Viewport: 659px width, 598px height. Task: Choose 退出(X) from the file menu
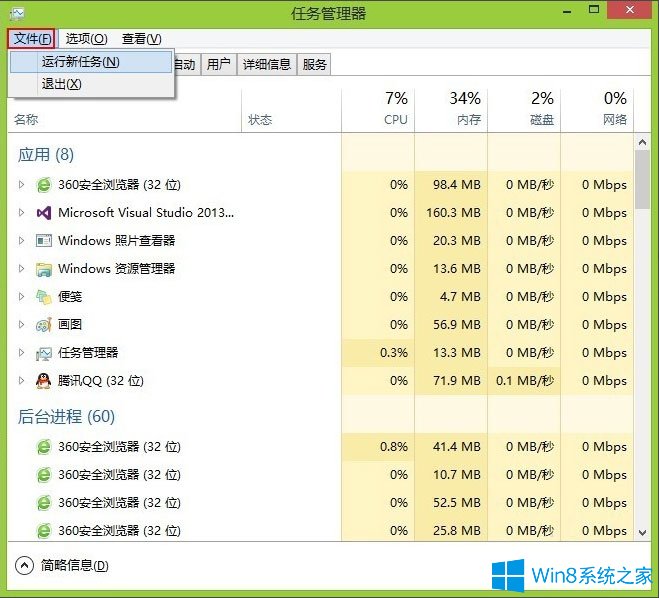point(61,84)
